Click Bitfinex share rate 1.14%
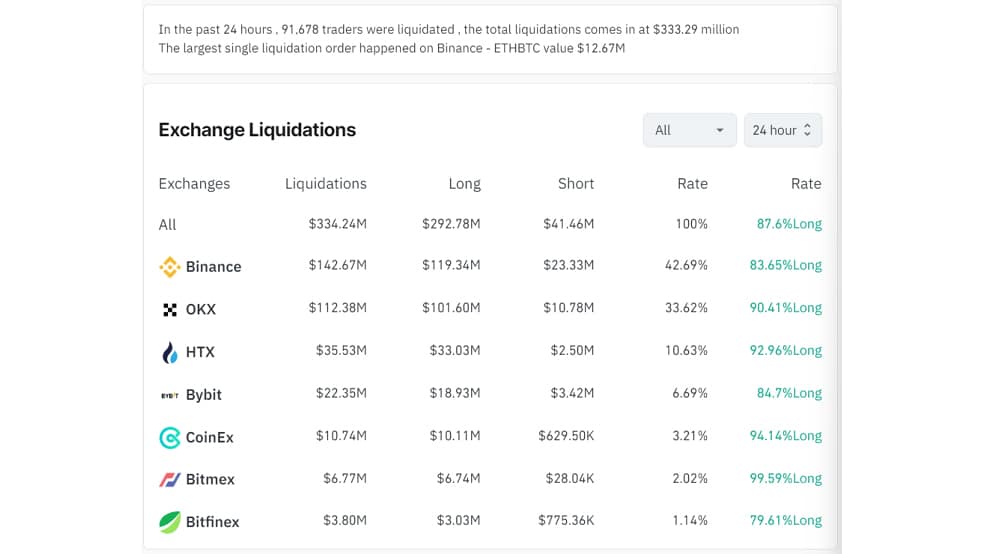984x554 pixels. [x=690, y=521]
